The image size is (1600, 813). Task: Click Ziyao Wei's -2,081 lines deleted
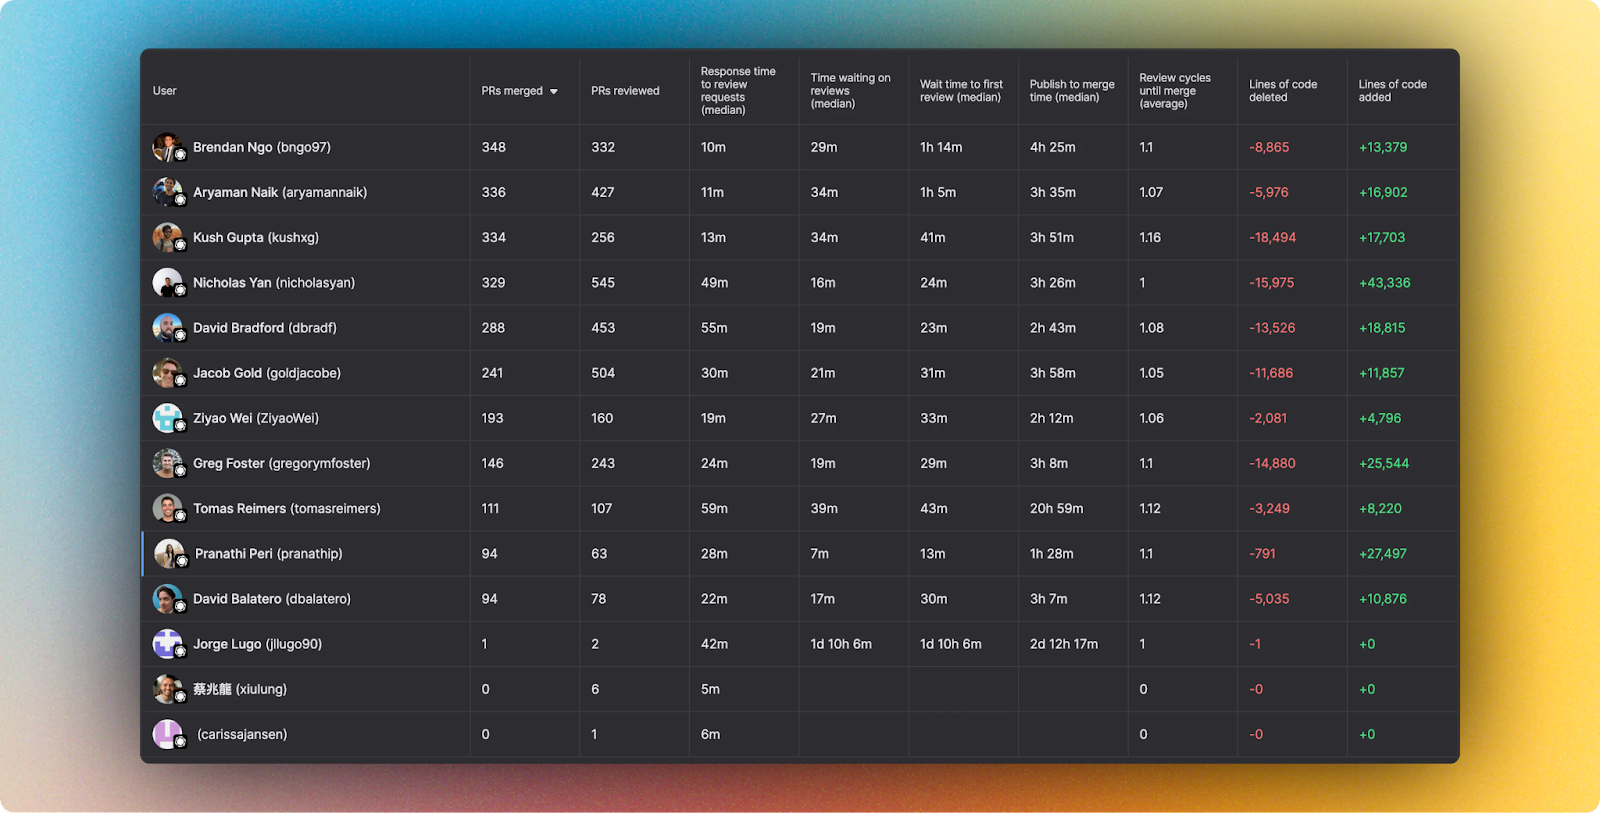(x=1268, y=418)
